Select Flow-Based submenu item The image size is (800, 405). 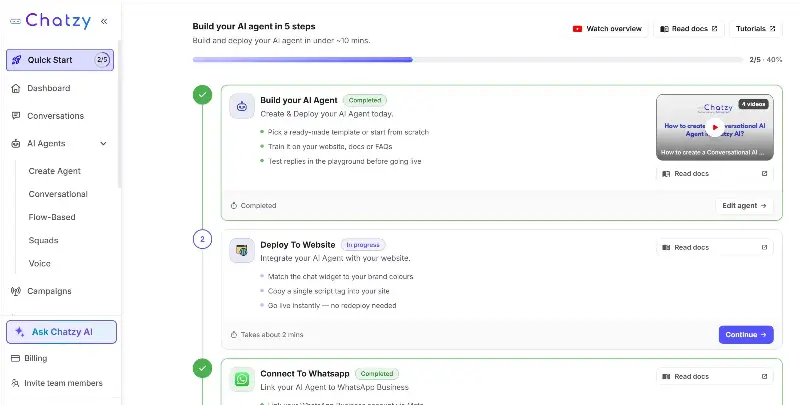point(52,217)
